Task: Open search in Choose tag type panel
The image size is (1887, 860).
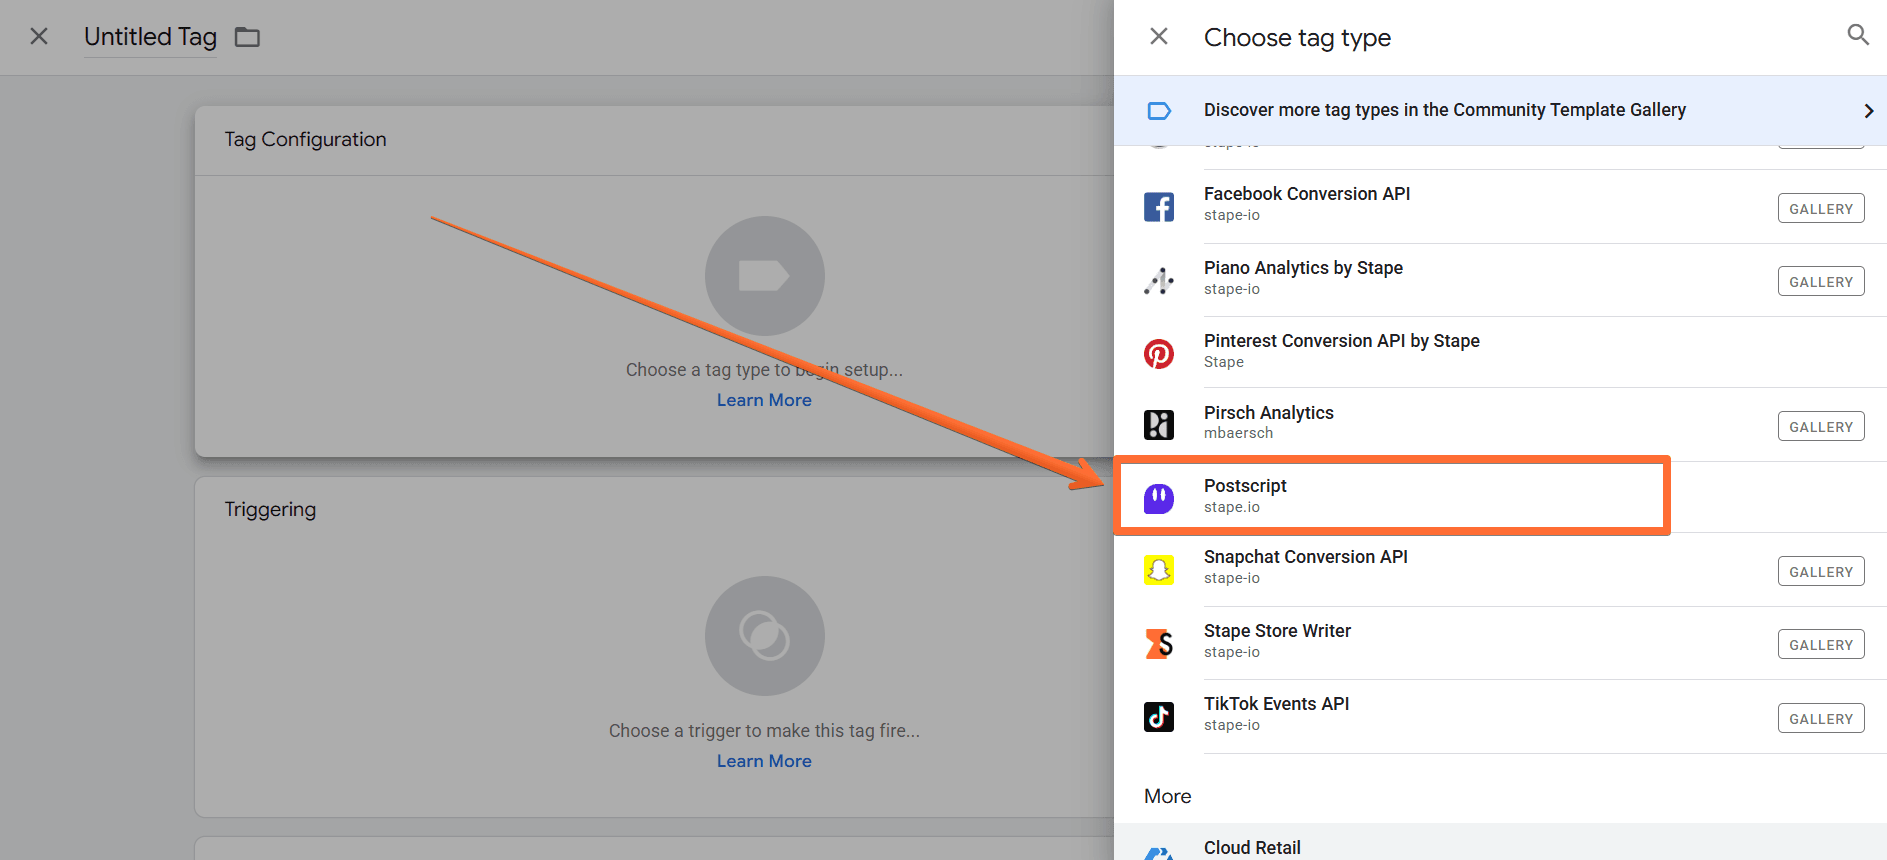Action: pos(1857,35)
